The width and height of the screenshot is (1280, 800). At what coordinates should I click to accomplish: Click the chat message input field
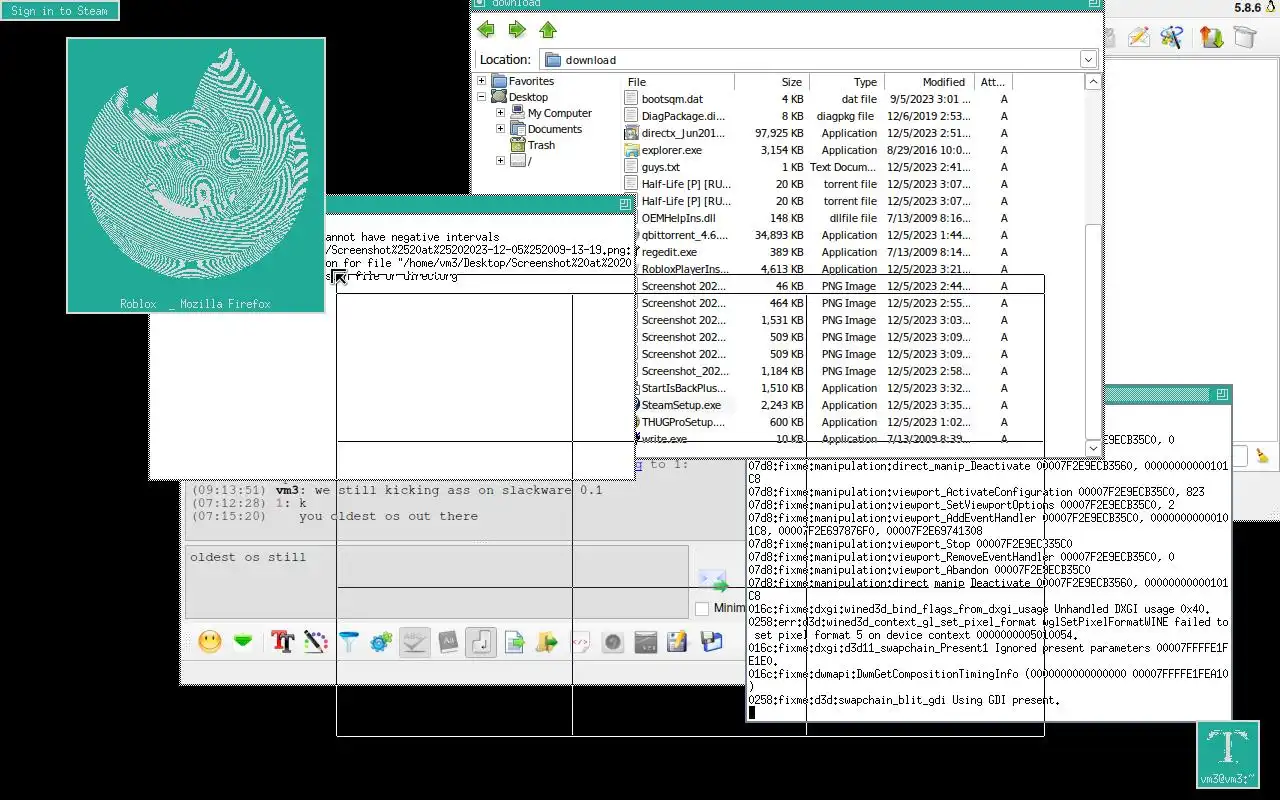(x=437, y=582)
